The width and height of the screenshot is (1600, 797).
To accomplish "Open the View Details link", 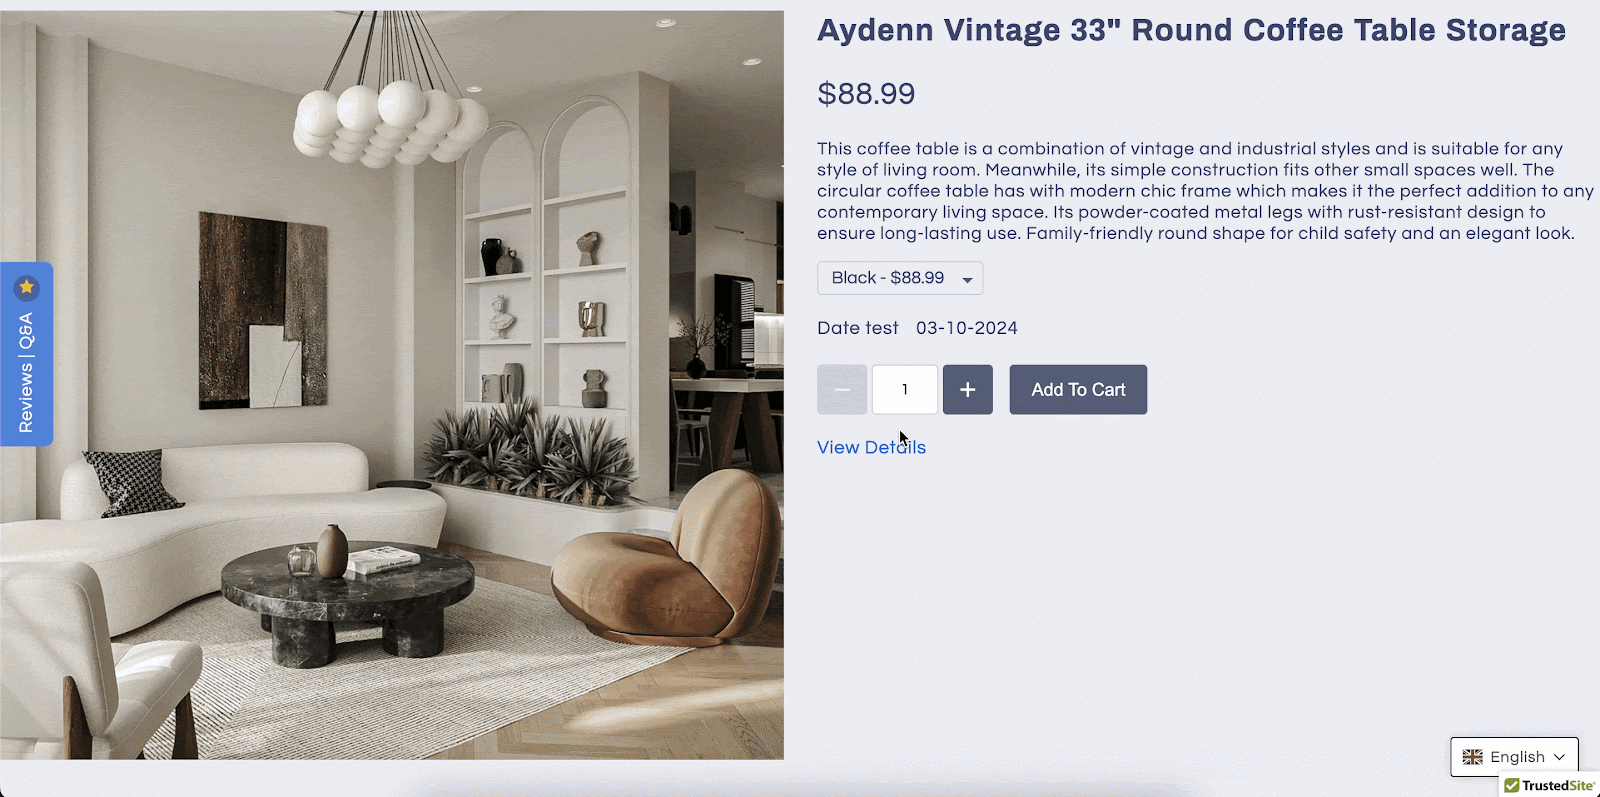I will [871, 447].
